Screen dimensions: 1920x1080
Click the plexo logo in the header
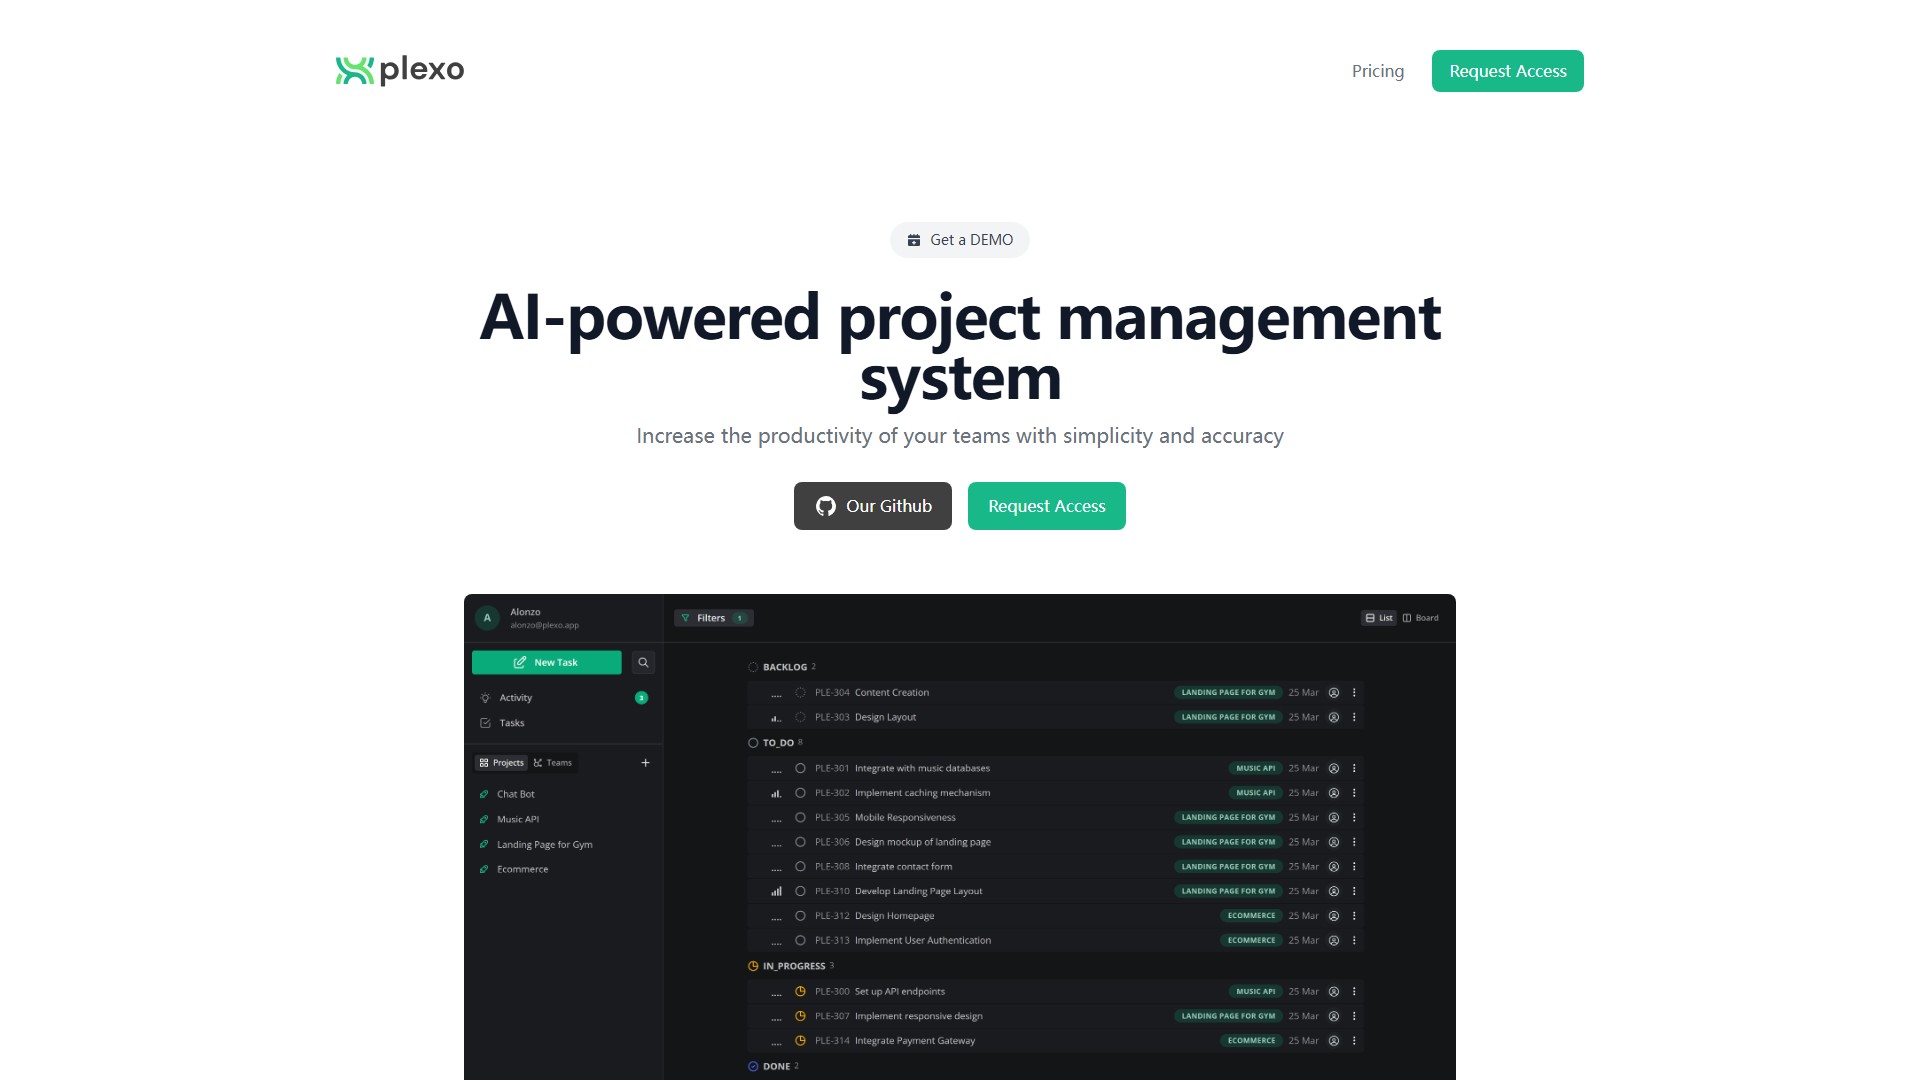click(400, 70)
